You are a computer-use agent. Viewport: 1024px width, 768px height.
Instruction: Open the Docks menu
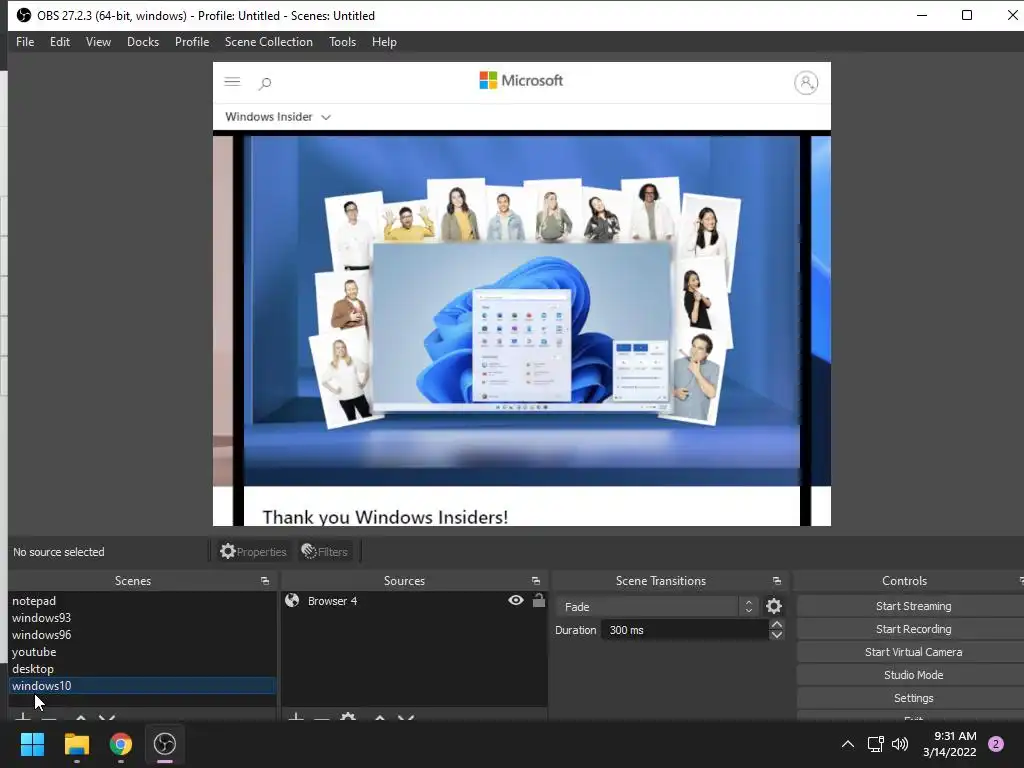click(143, 42)
